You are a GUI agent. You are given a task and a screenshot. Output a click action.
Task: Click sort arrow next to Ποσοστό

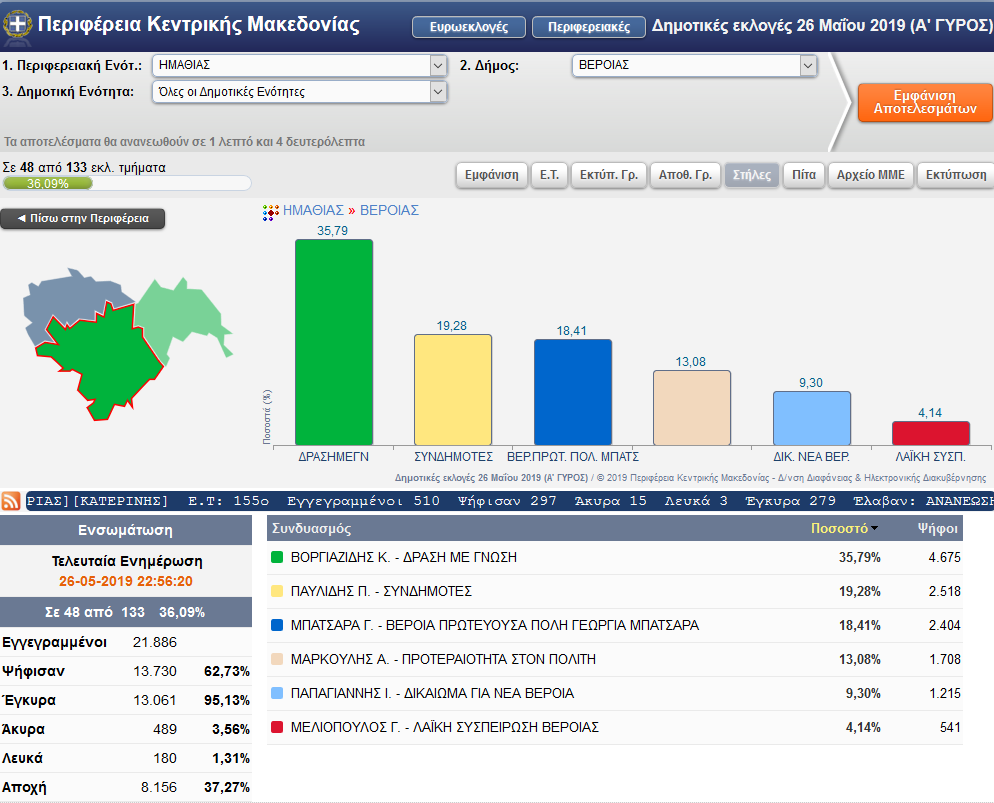pyautogui.click(x=875, y=528)
